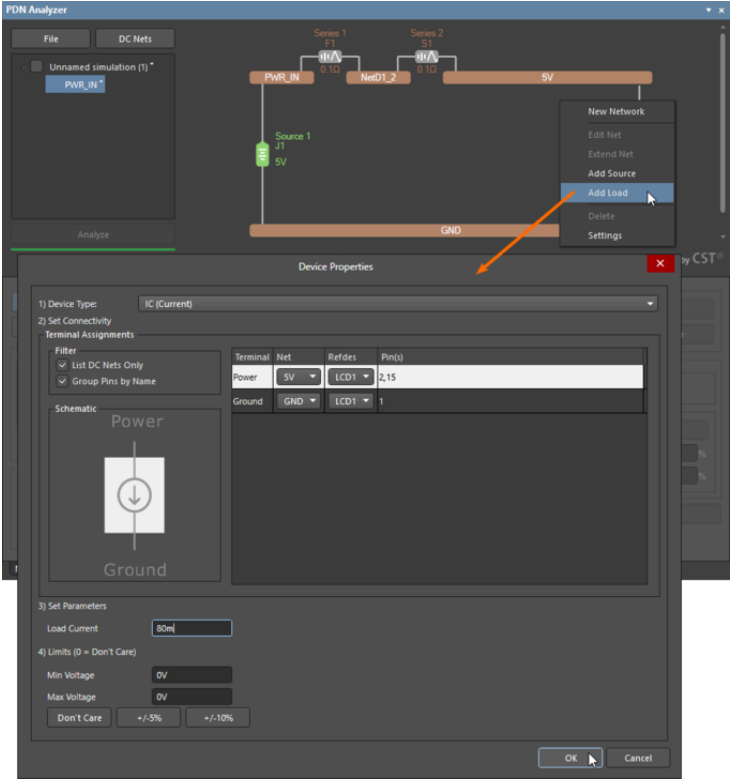Click the Series 2 label
Viewport: 731px width, 779px height.
426,33
